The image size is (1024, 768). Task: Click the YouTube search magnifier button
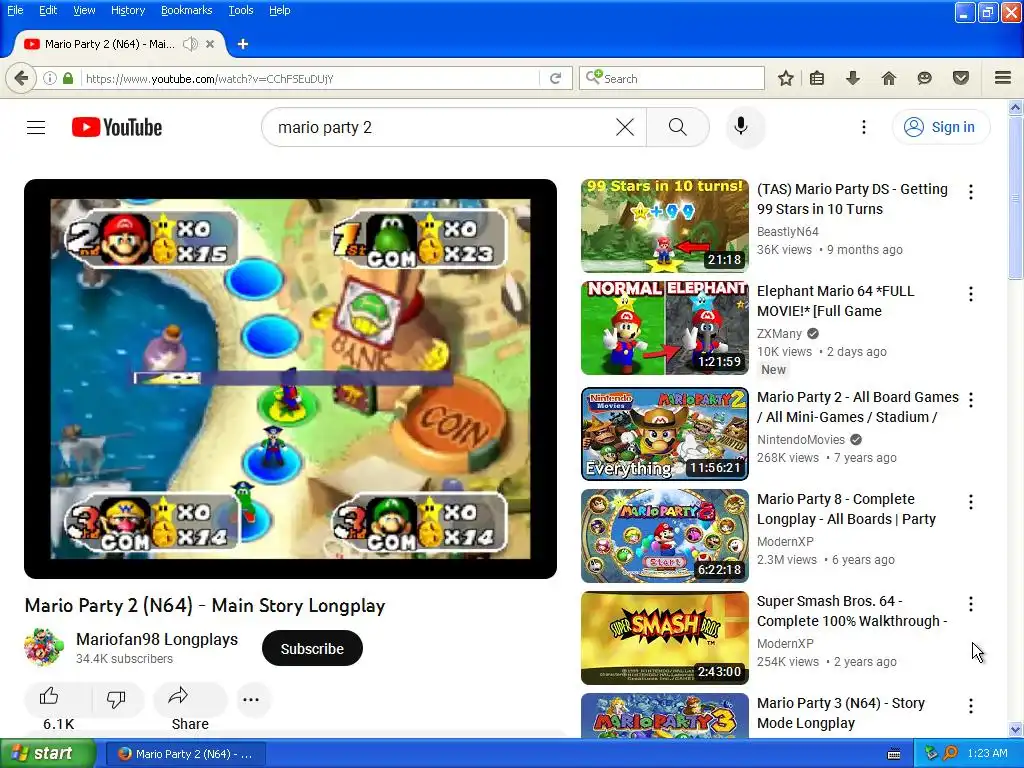click(x=678, y=127)
